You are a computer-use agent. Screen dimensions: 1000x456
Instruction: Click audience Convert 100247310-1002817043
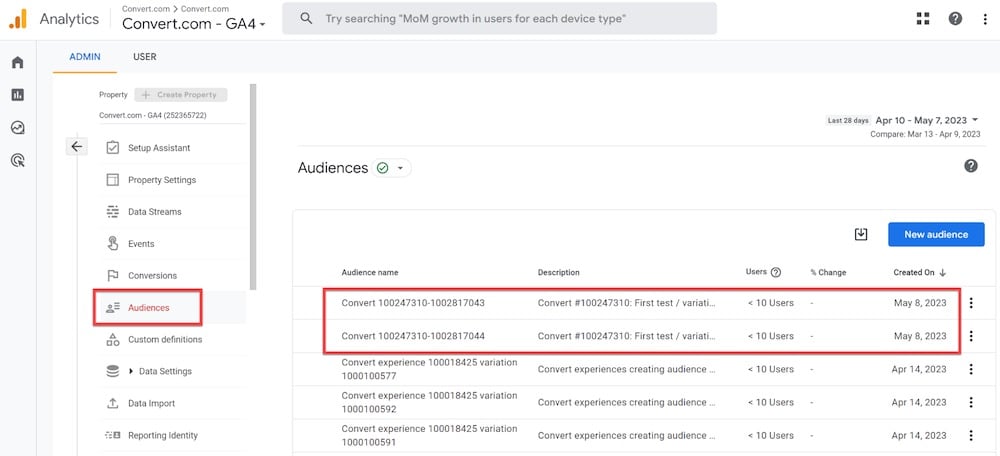tap(413, 303)
